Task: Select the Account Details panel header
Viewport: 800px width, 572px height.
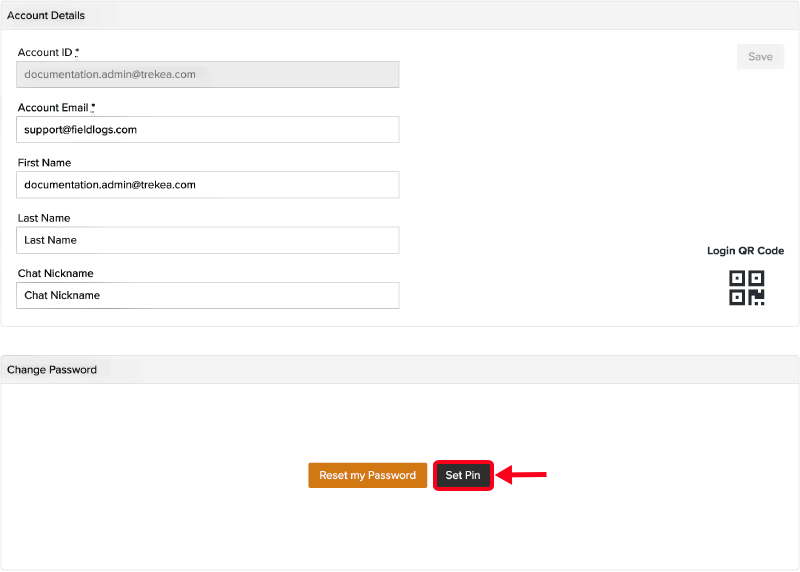Action: [46, 16]
